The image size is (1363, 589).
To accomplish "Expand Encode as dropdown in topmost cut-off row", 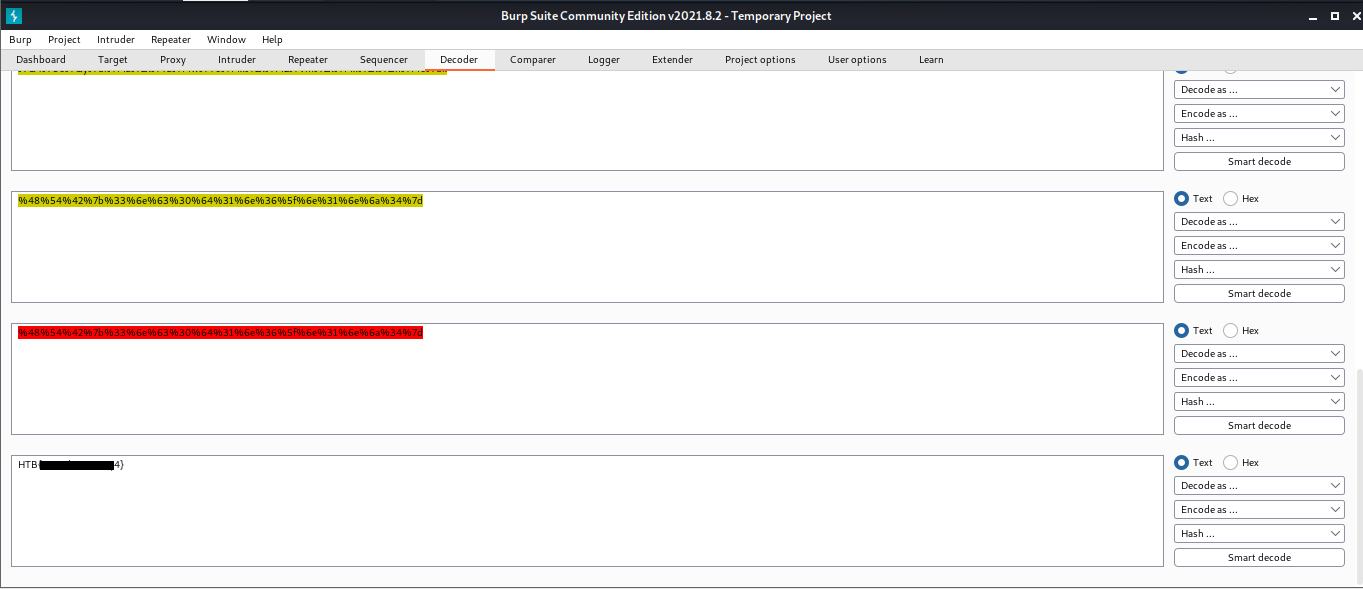I will 1259,113.
